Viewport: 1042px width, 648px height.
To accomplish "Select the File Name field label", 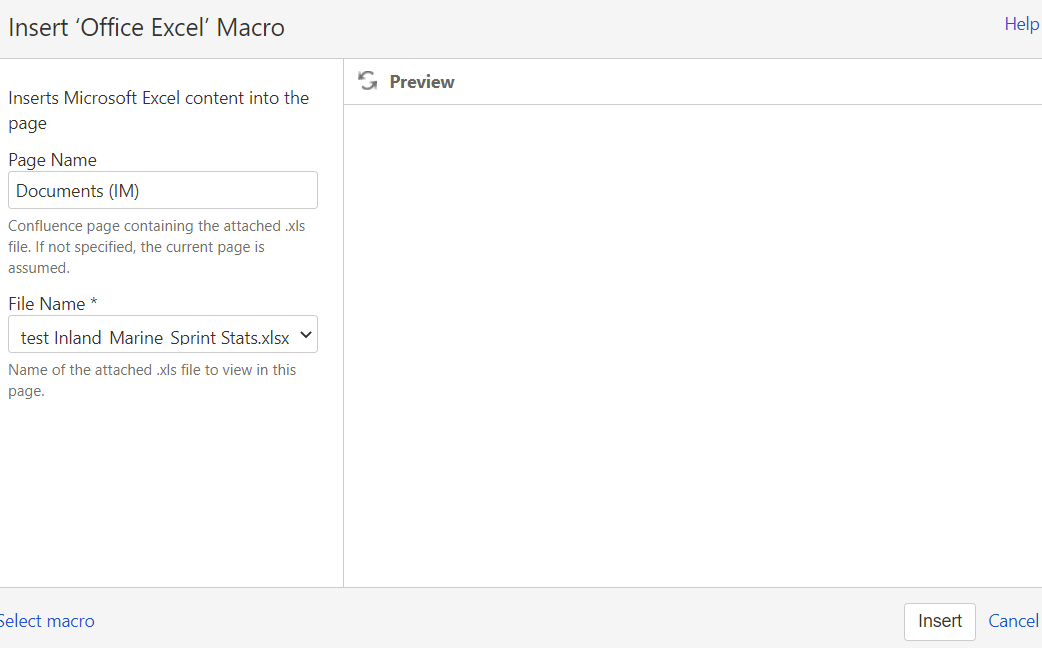I will 47,304.
